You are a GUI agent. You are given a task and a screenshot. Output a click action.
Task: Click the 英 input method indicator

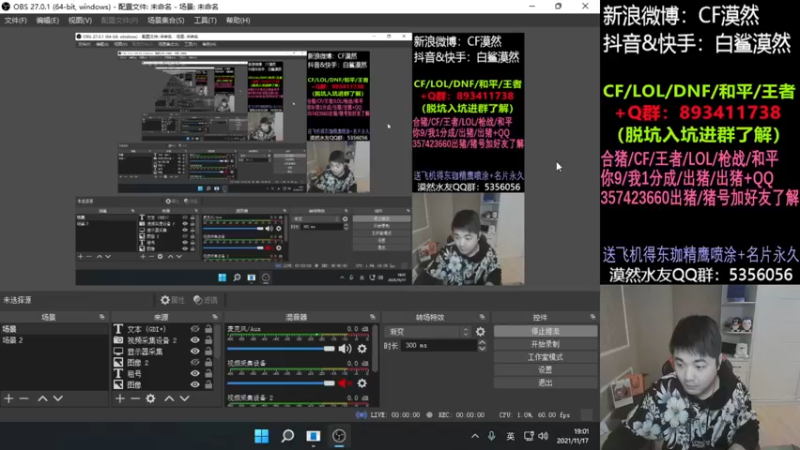tap(510, 436)
